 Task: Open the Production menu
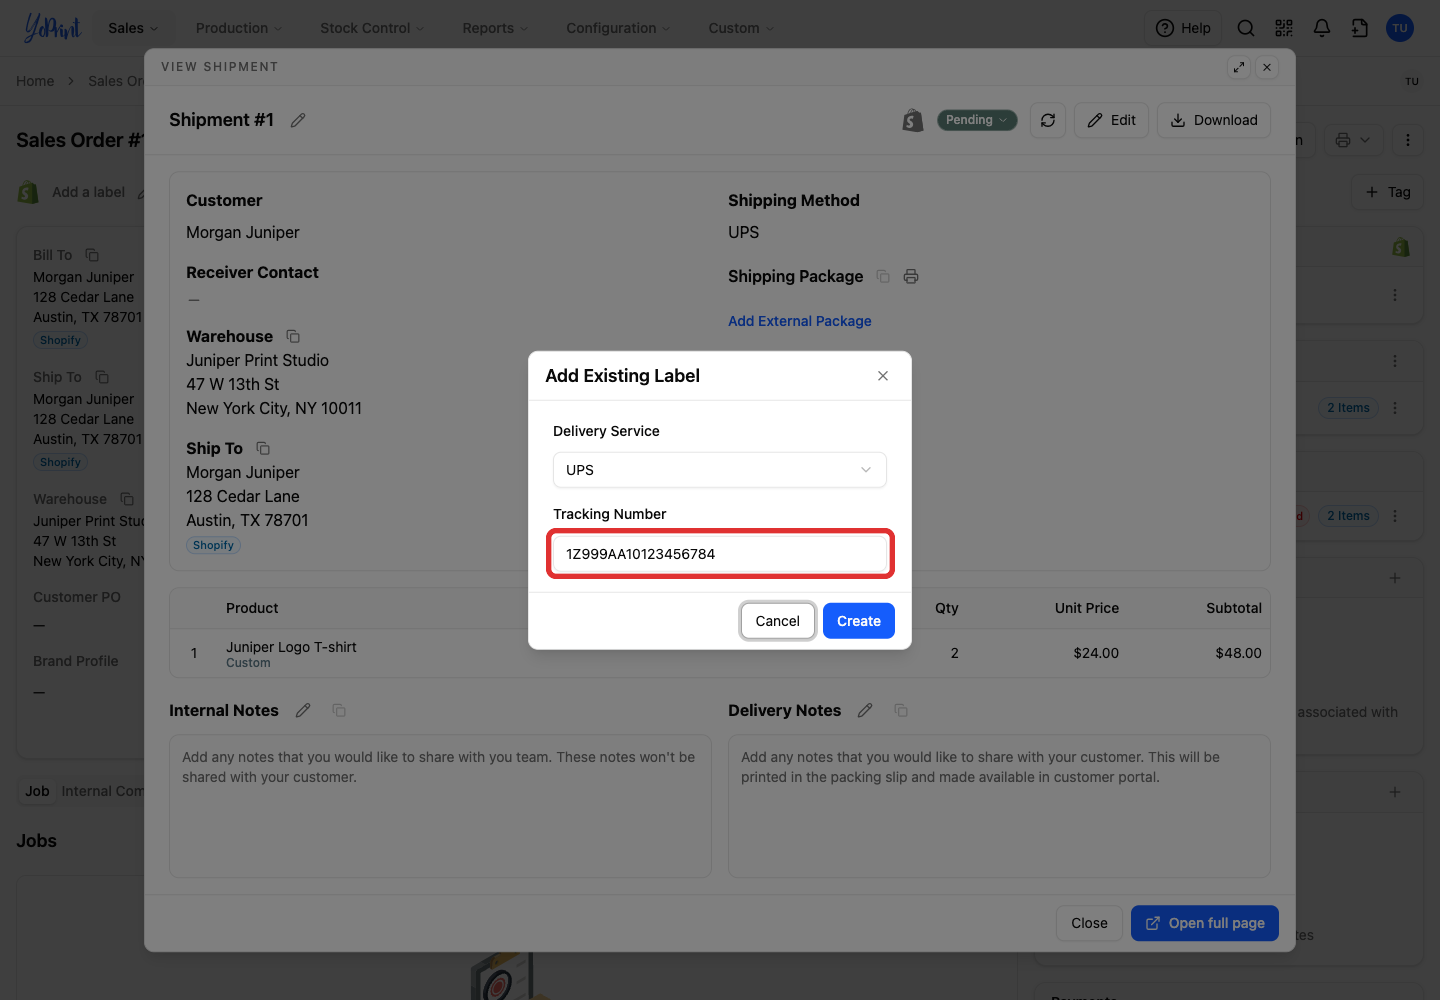239,28
